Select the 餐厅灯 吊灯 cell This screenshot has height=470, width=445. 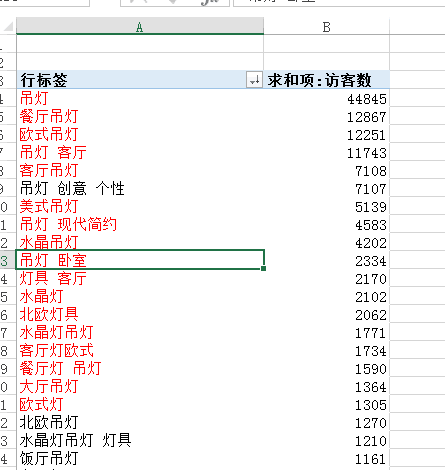point(140,368)
